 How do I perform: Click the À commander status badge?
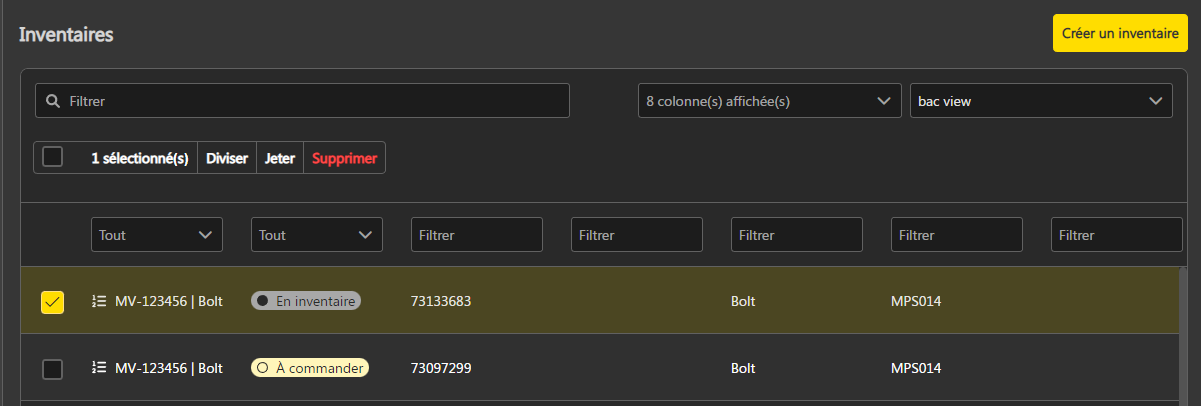(x=310, y=368)
